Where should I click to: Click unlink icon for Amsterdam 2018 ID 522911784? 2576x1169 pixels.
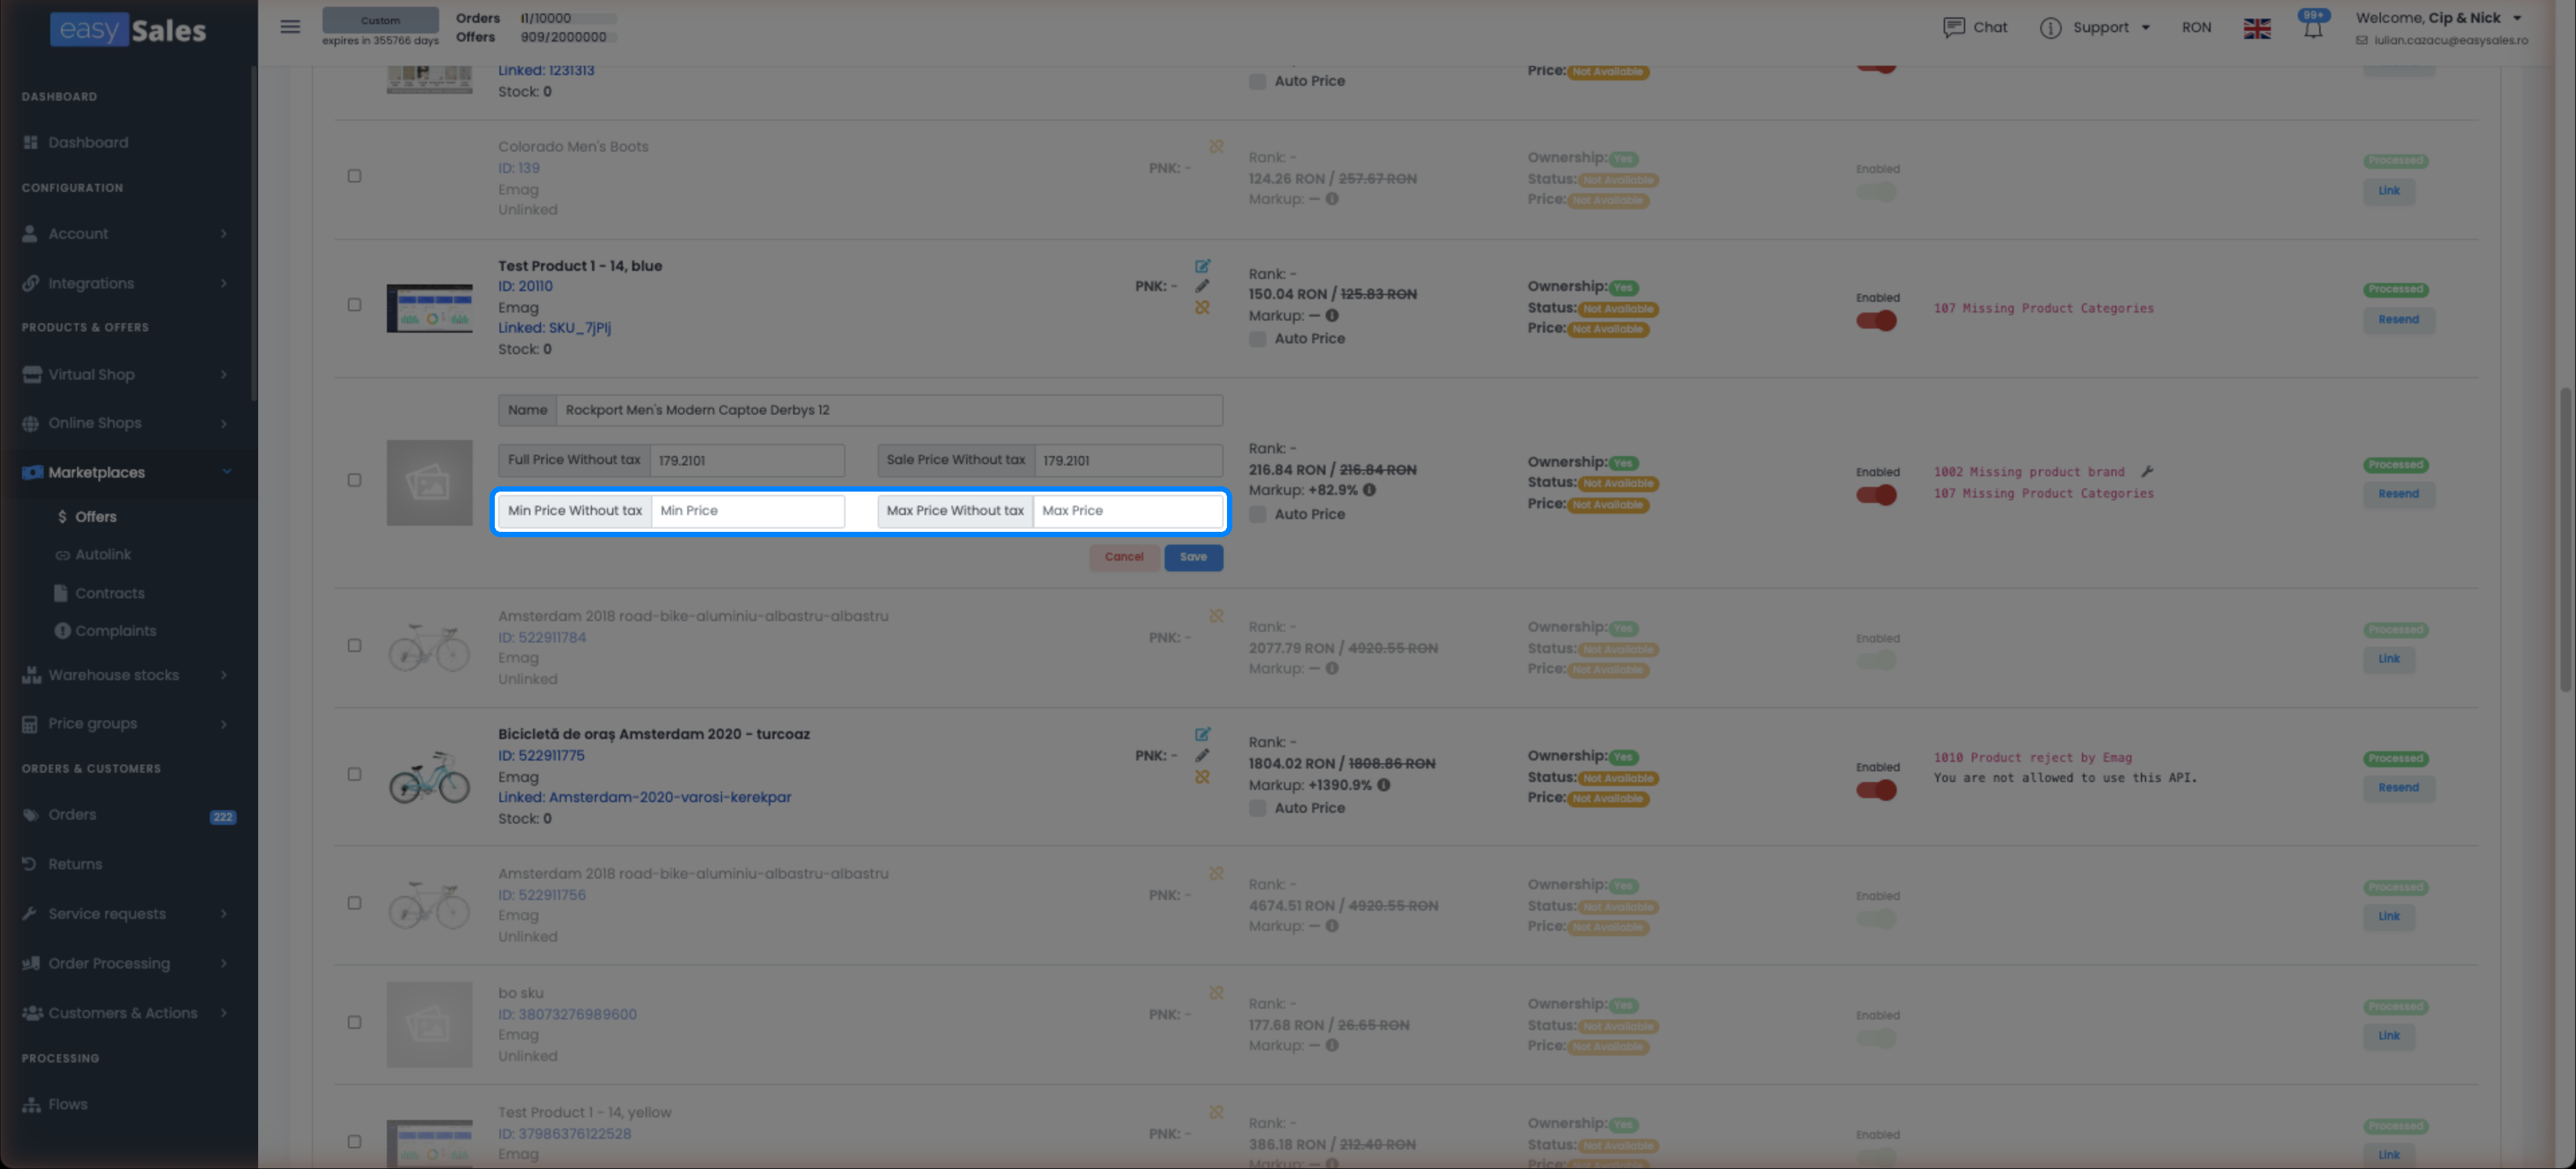click(x=1216, y=616)
